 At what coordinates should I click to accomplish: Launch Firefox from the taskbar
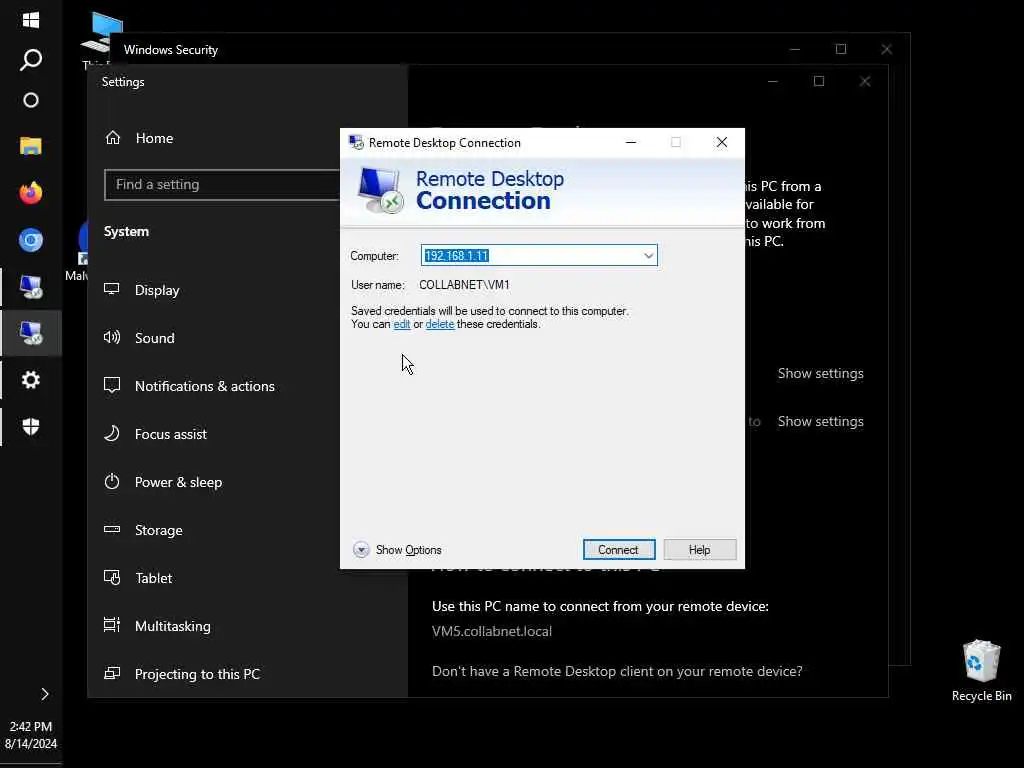click(31, 193)
